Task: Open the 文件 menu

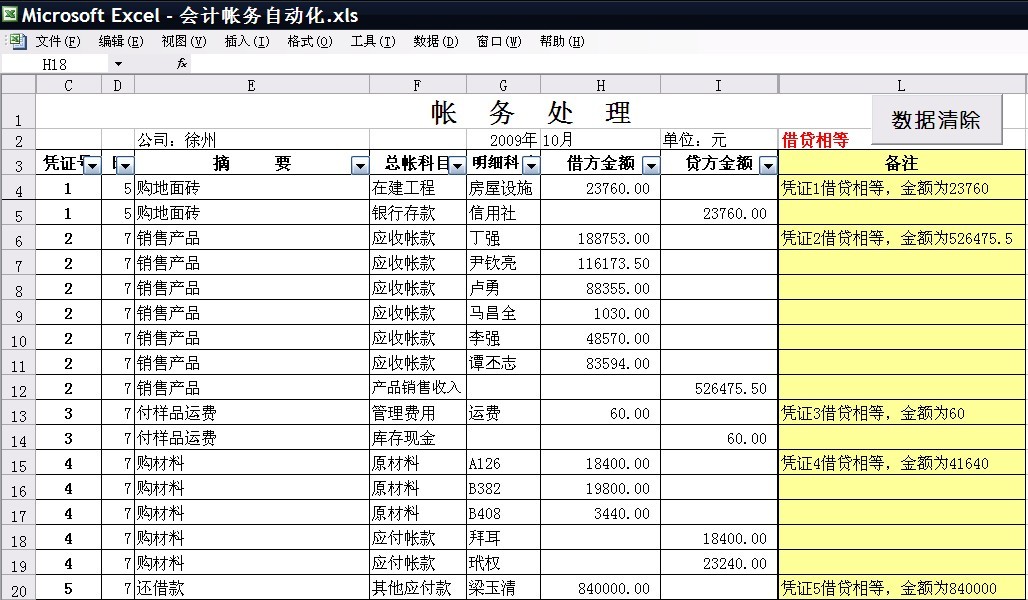Action: 60,41
